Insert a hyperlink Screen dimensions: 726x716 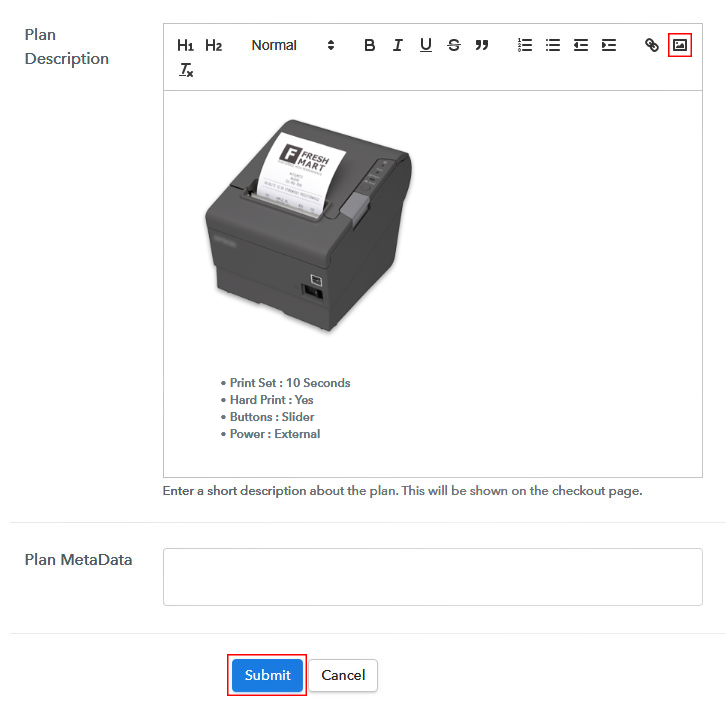651,45
